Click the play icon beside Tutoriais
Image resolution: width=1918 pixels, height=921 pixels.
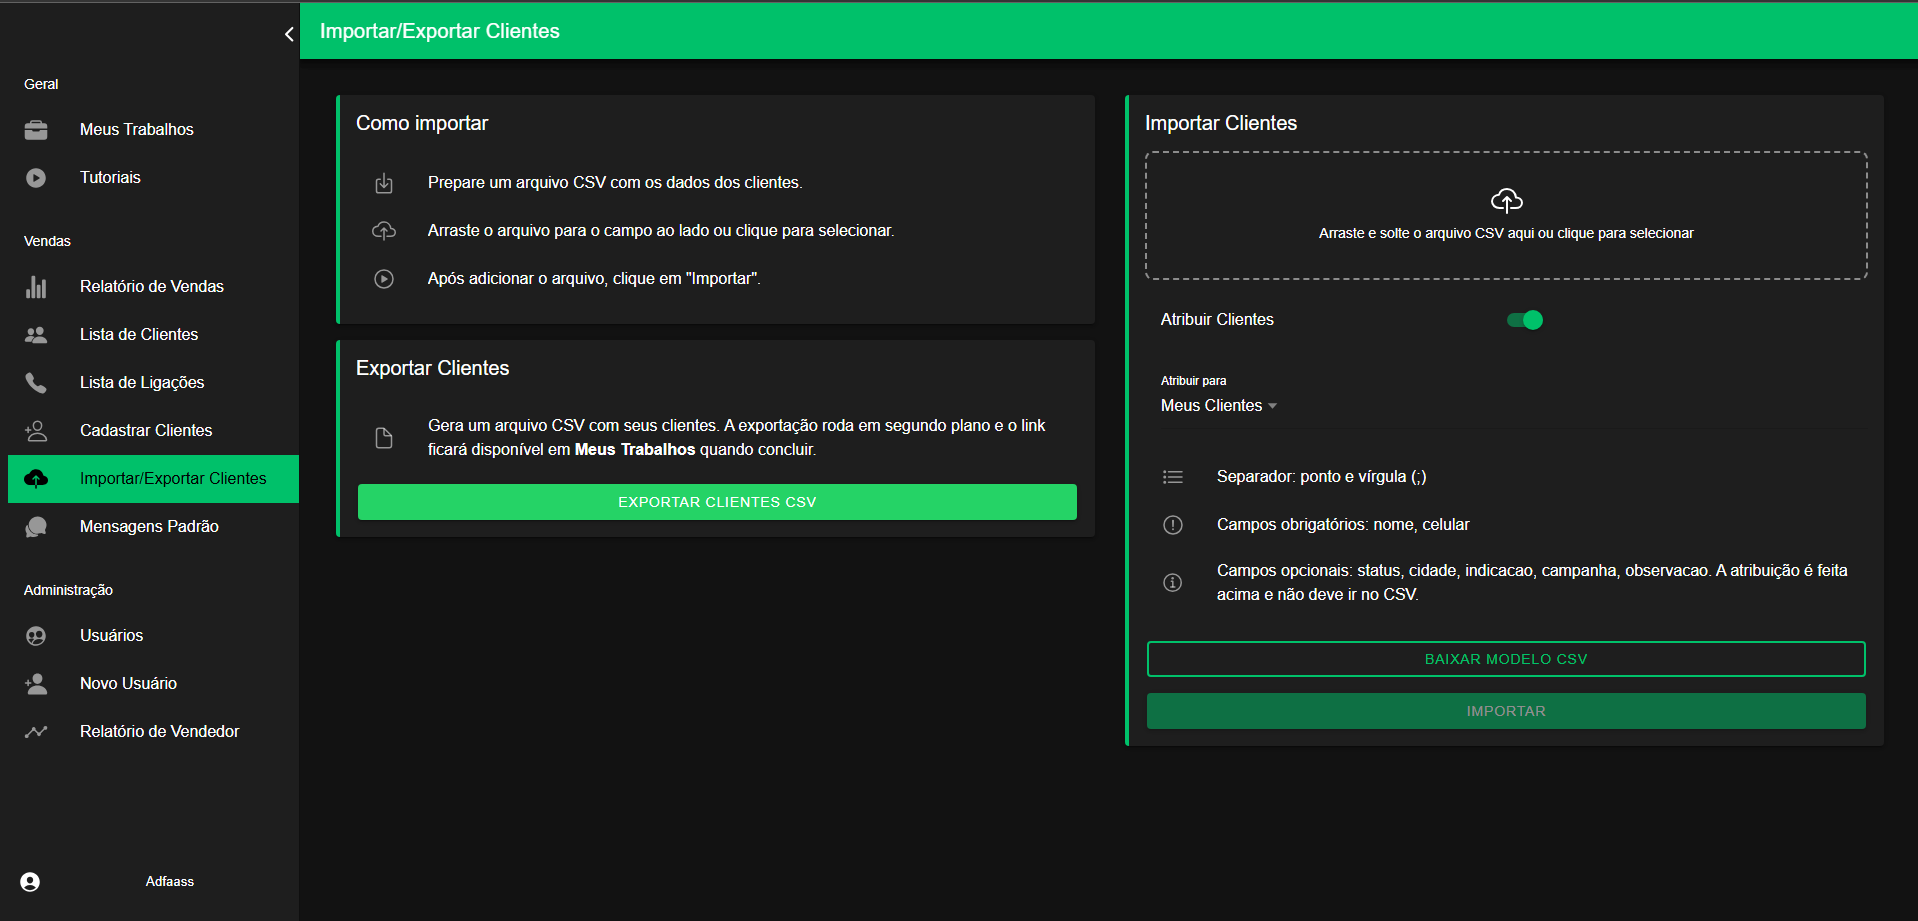click(36, 178)
